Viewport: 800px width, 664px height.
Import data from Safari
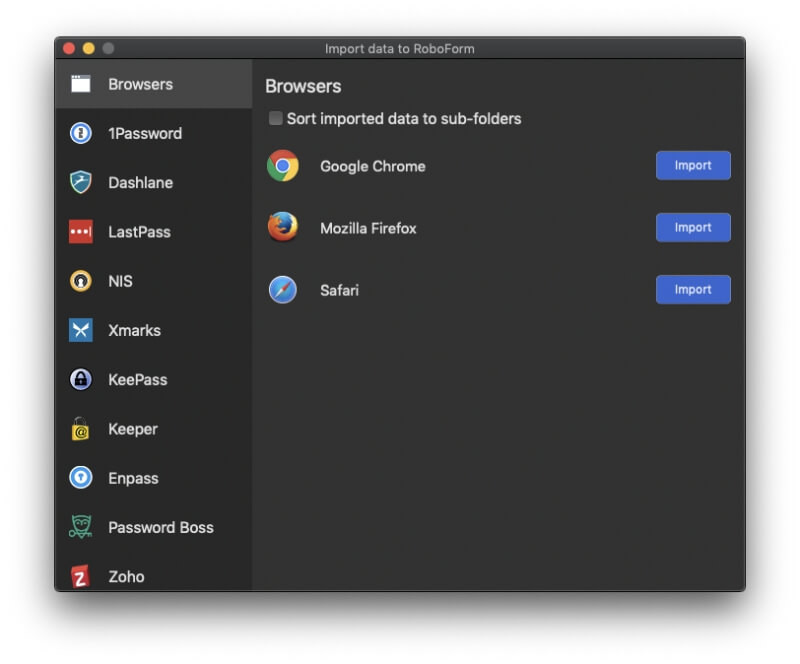coord(693,289)
